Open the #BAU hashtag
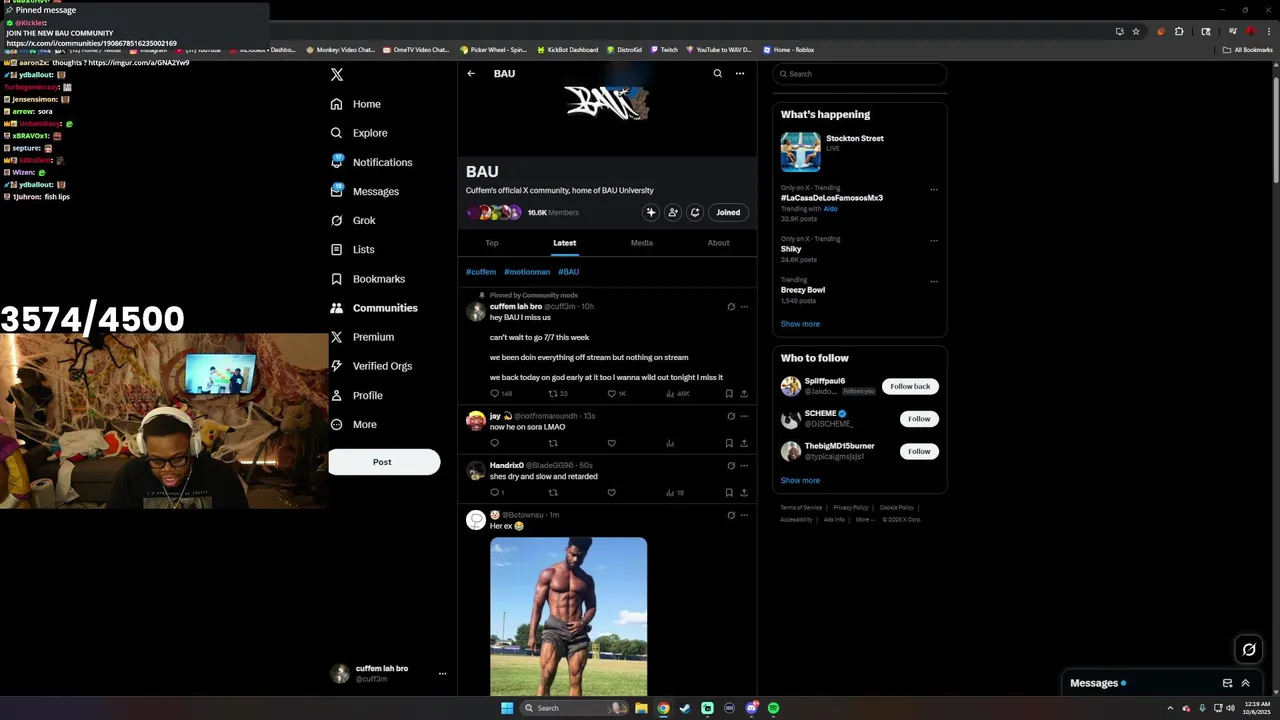Screen dimensions: 1280x720 (x=569, y=272)
